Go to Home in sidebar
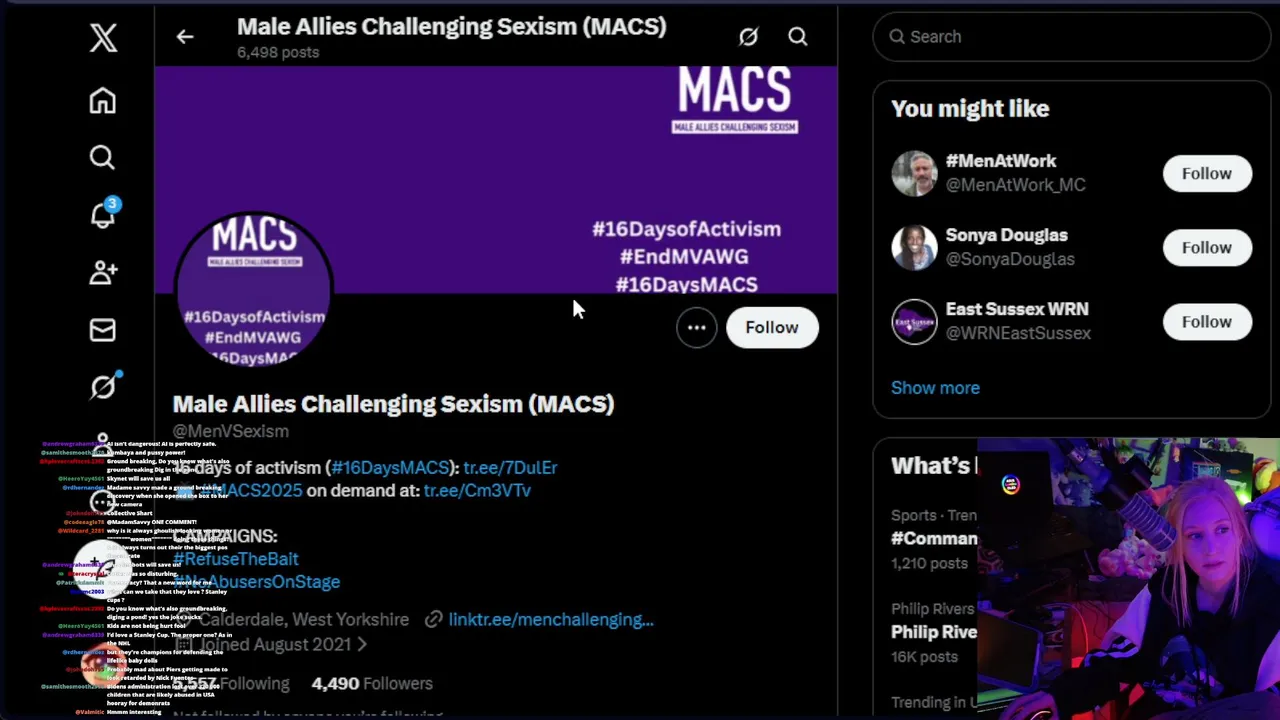Image resolution: width=1280 pixels, height=720 pixels. click(102, 101)
